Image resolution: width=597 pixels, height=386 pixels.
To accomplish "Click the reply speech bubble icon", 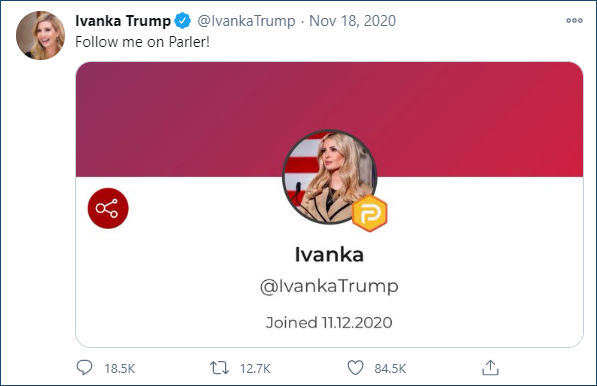I will [x=84, y=368].
